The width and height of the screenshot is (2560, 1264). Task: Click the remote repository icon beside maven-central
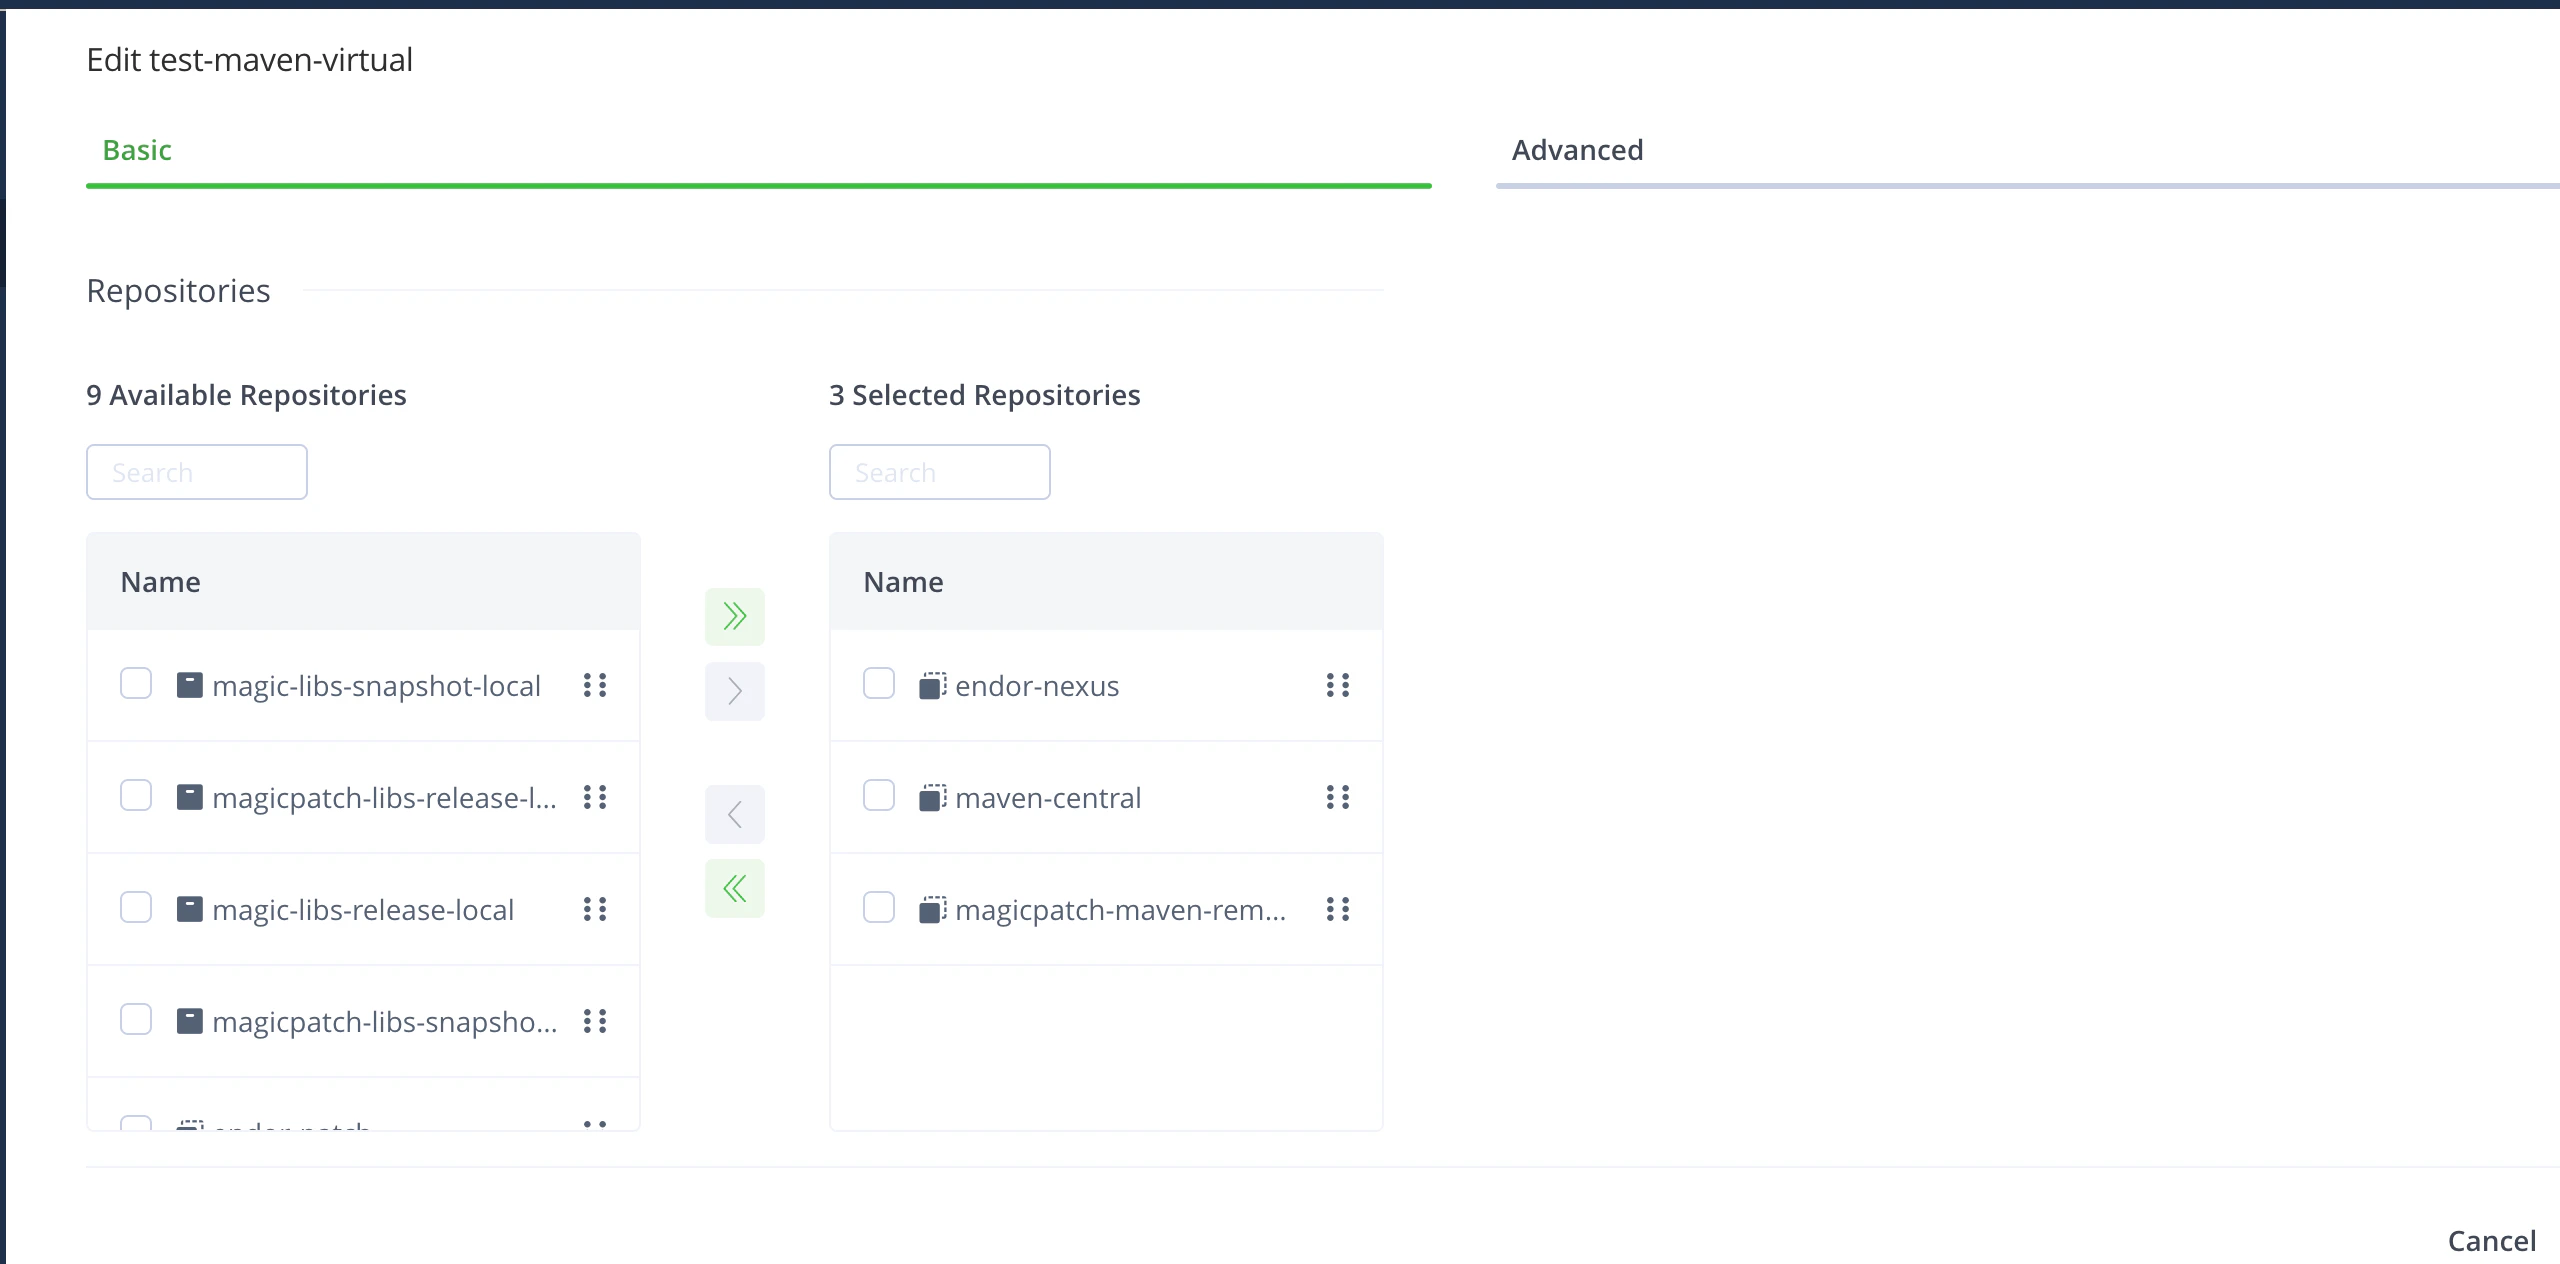[931, 797]
